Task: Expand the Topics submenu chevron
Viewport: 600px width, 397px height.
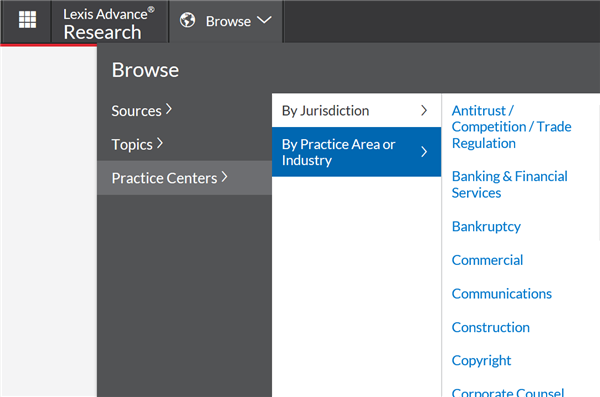Action: point(160,143)
